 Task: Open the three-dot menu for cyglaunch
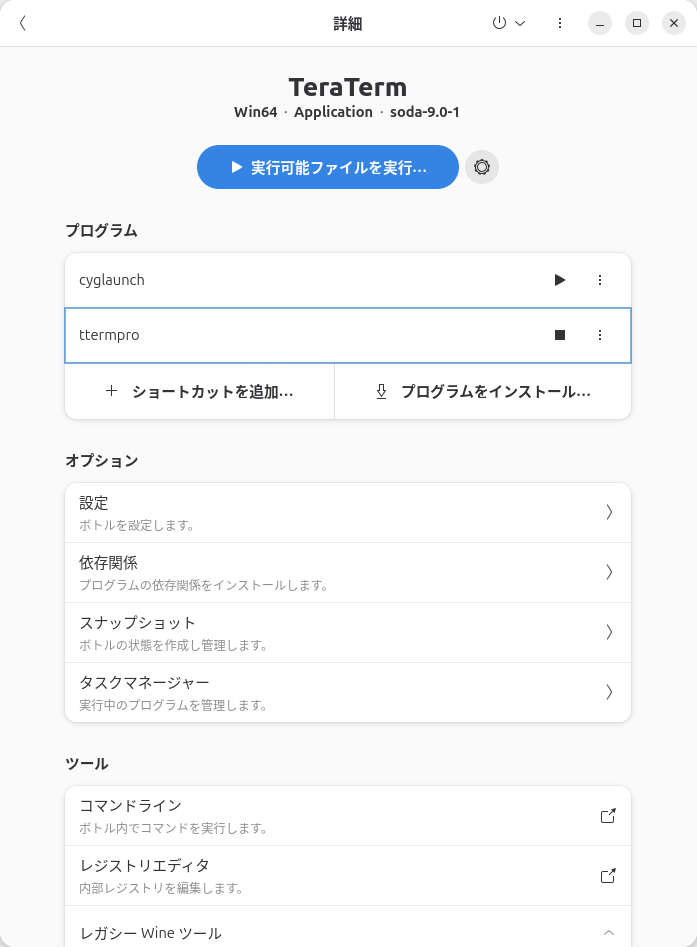point(600,280)
